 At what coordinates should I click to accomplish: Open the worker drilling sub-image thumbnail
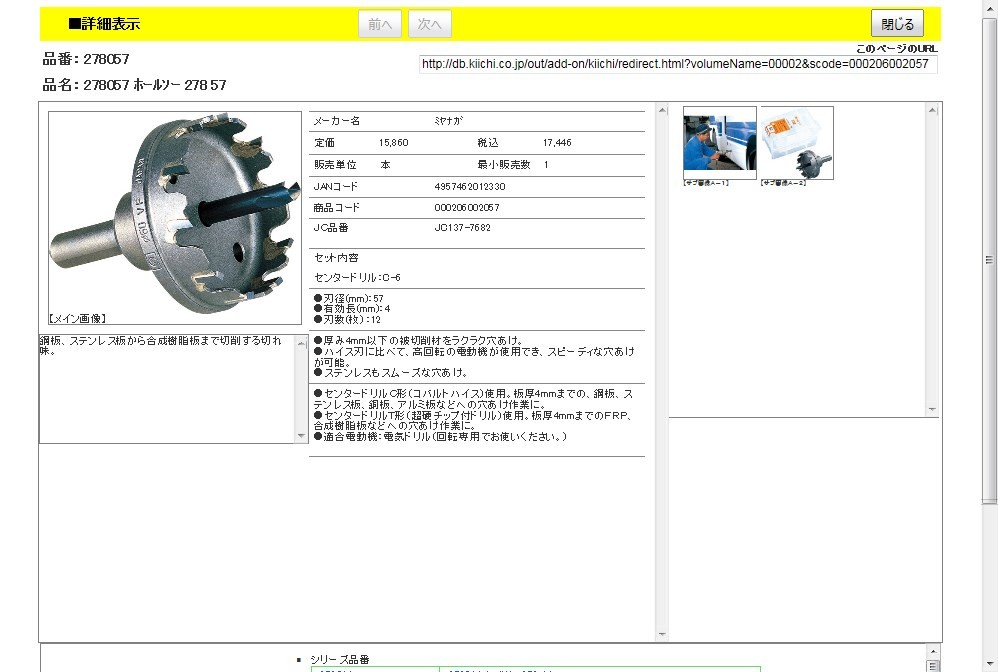click(x=720, y=143)
